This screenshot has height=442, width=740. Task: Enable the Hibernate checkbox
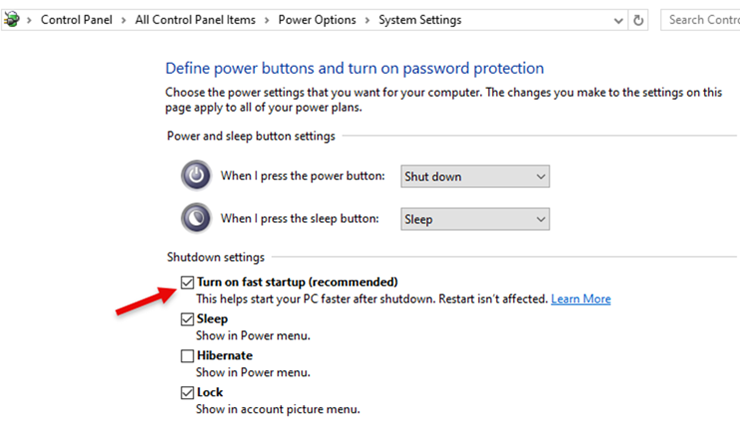point(188,356)
